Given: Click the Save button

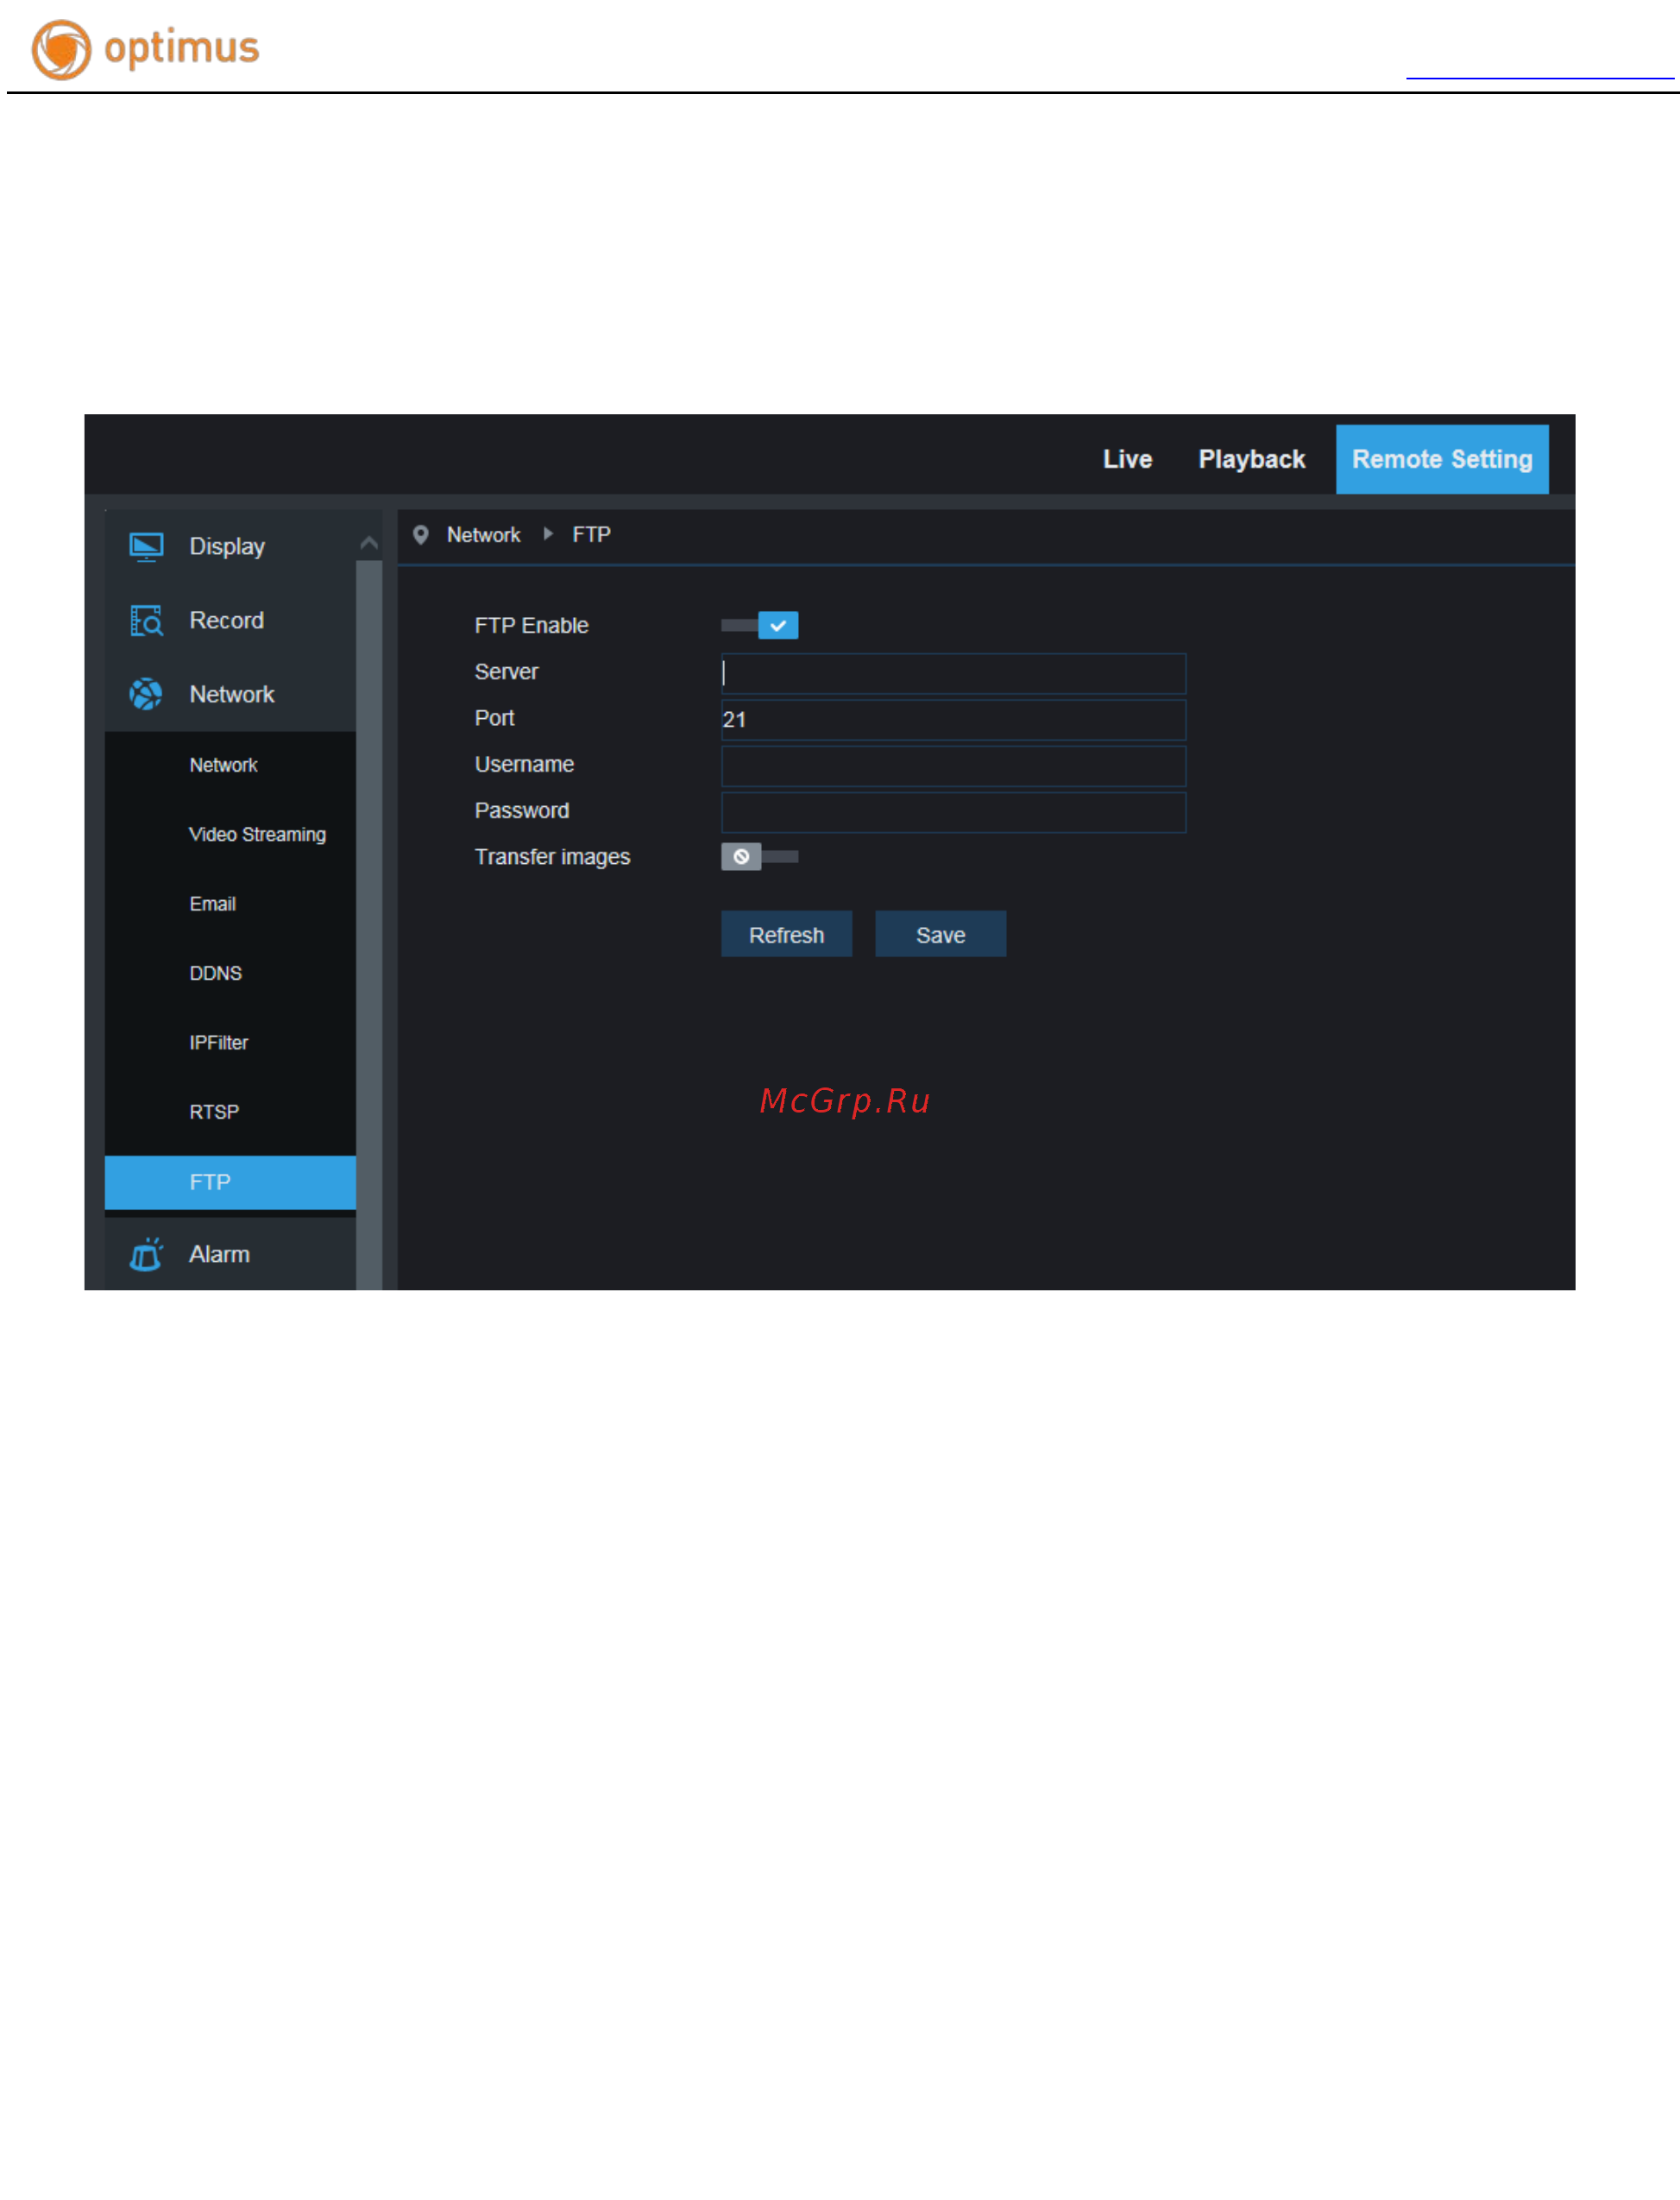Looking at the screenshot, I should pyautogui.click(x=940, y=935).
